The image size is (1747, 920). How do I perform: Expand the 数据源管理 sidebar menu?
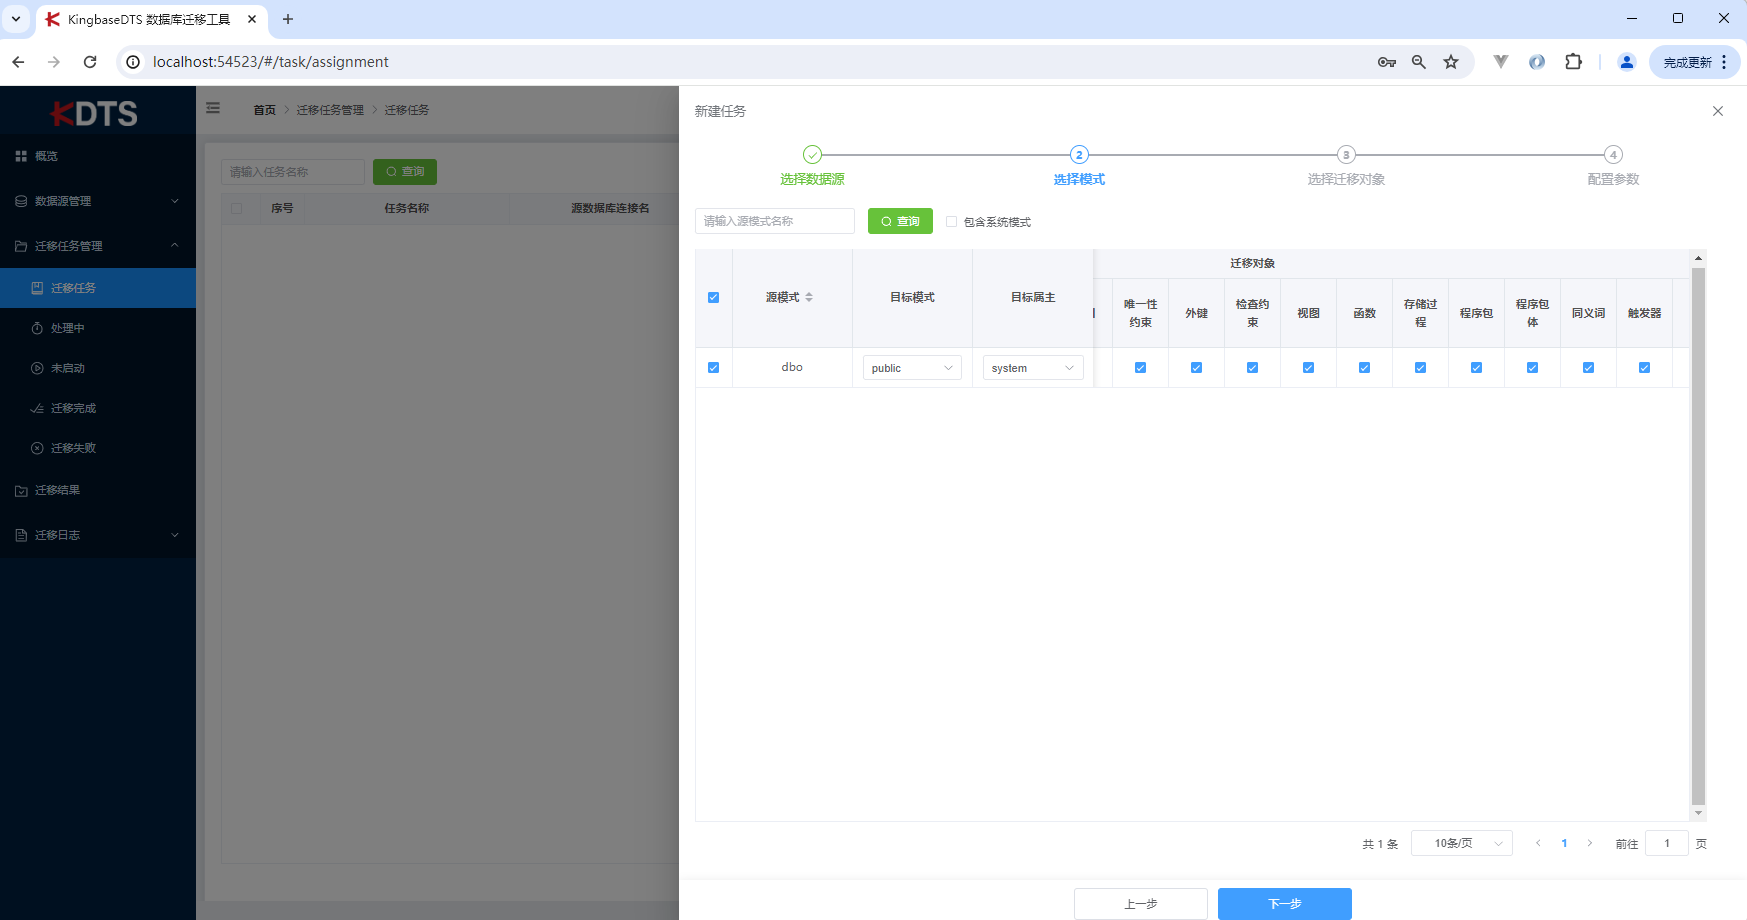coord(97,201)
